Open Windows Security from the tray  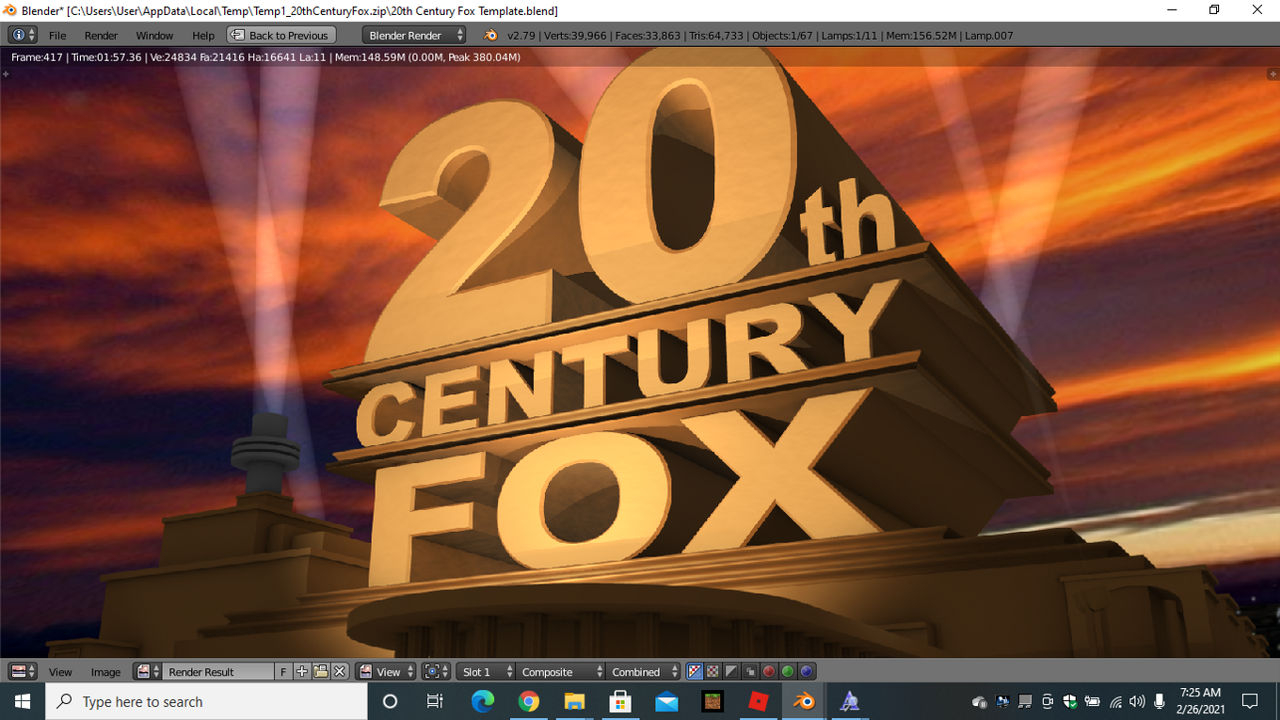(1070, 702)
